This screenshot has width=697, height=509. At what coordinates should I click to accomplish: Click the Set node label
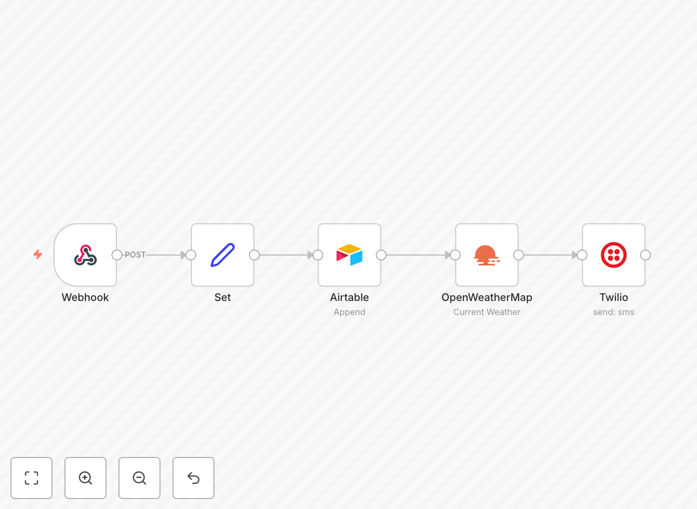point(223,297)
